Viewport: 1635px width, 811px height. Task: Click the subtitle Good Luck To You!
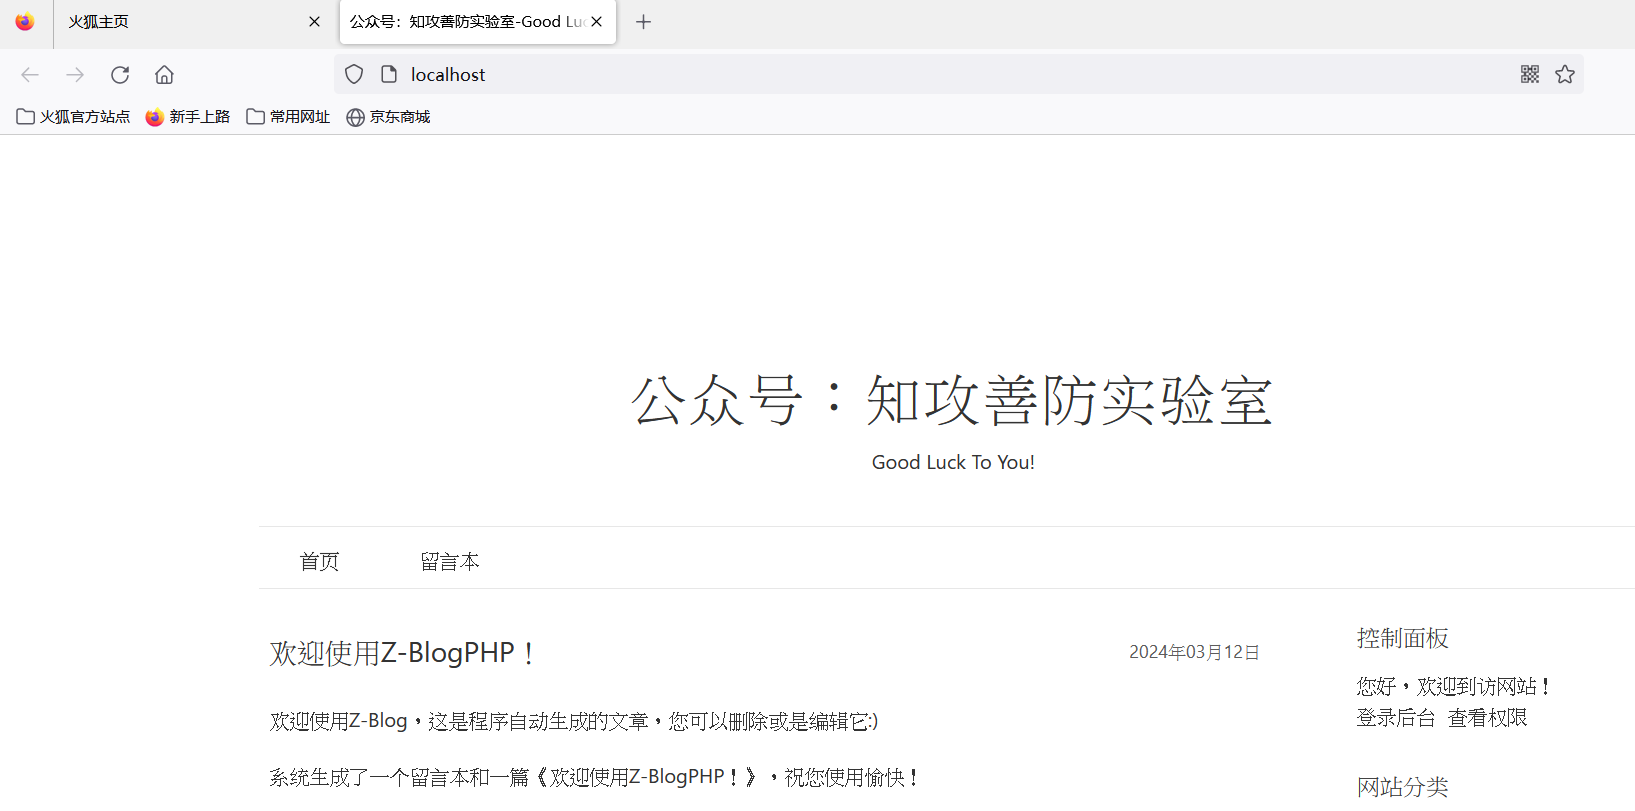click(953, 462)
